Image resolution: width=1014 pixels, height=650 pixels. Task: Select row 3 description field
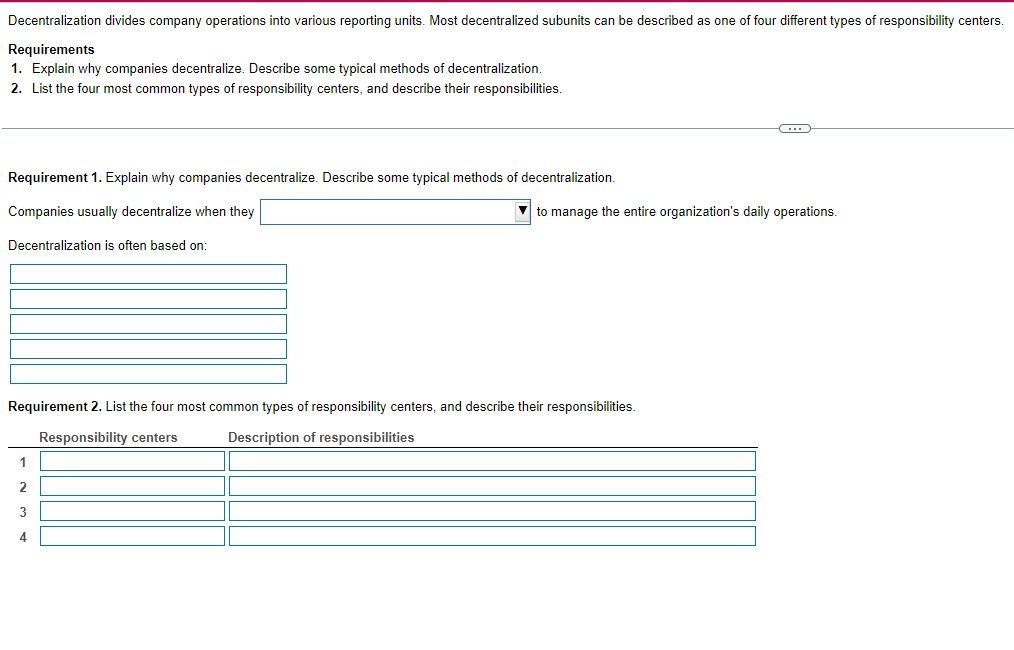pos(491,510)
